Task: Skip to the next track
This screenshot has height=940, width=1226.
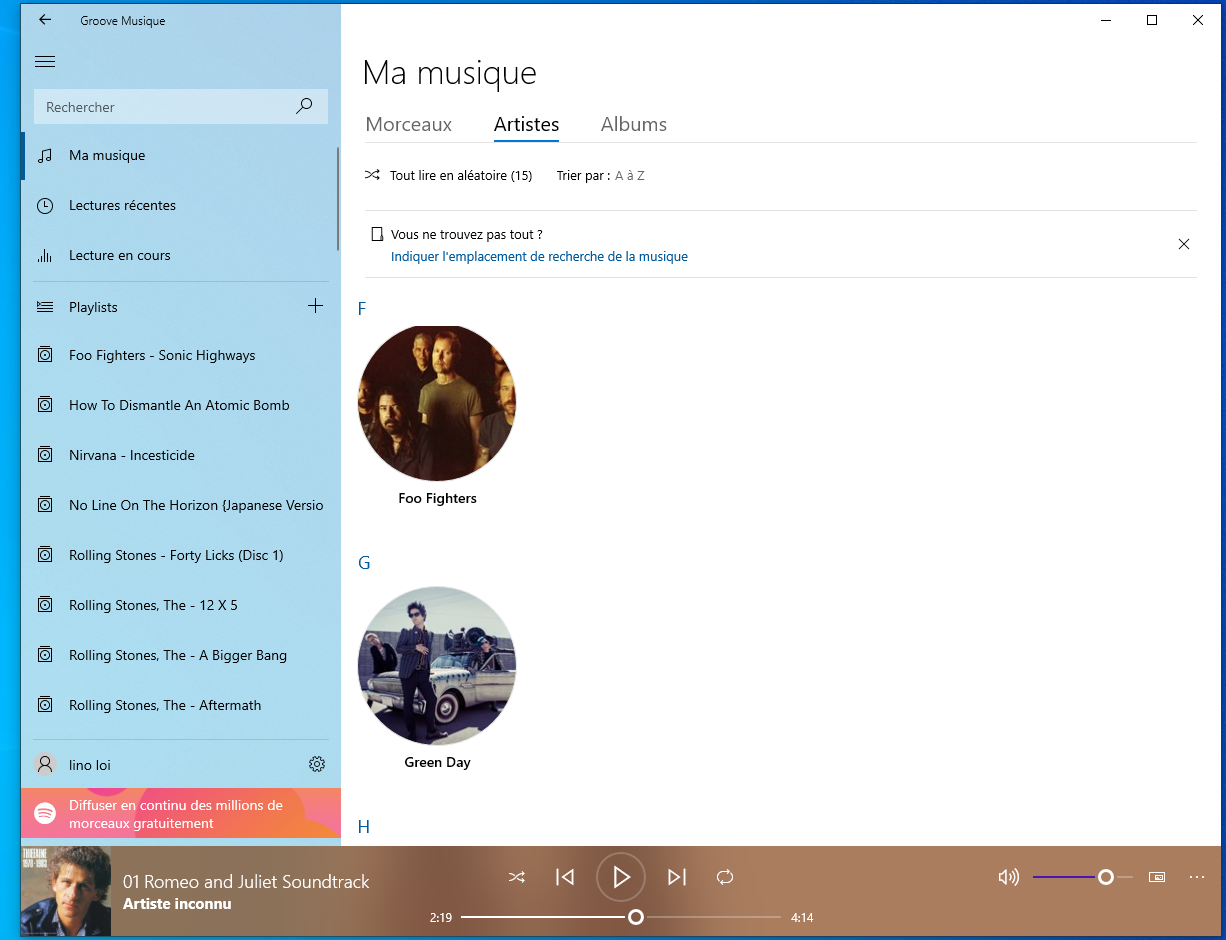Action: tap(677, 877)
